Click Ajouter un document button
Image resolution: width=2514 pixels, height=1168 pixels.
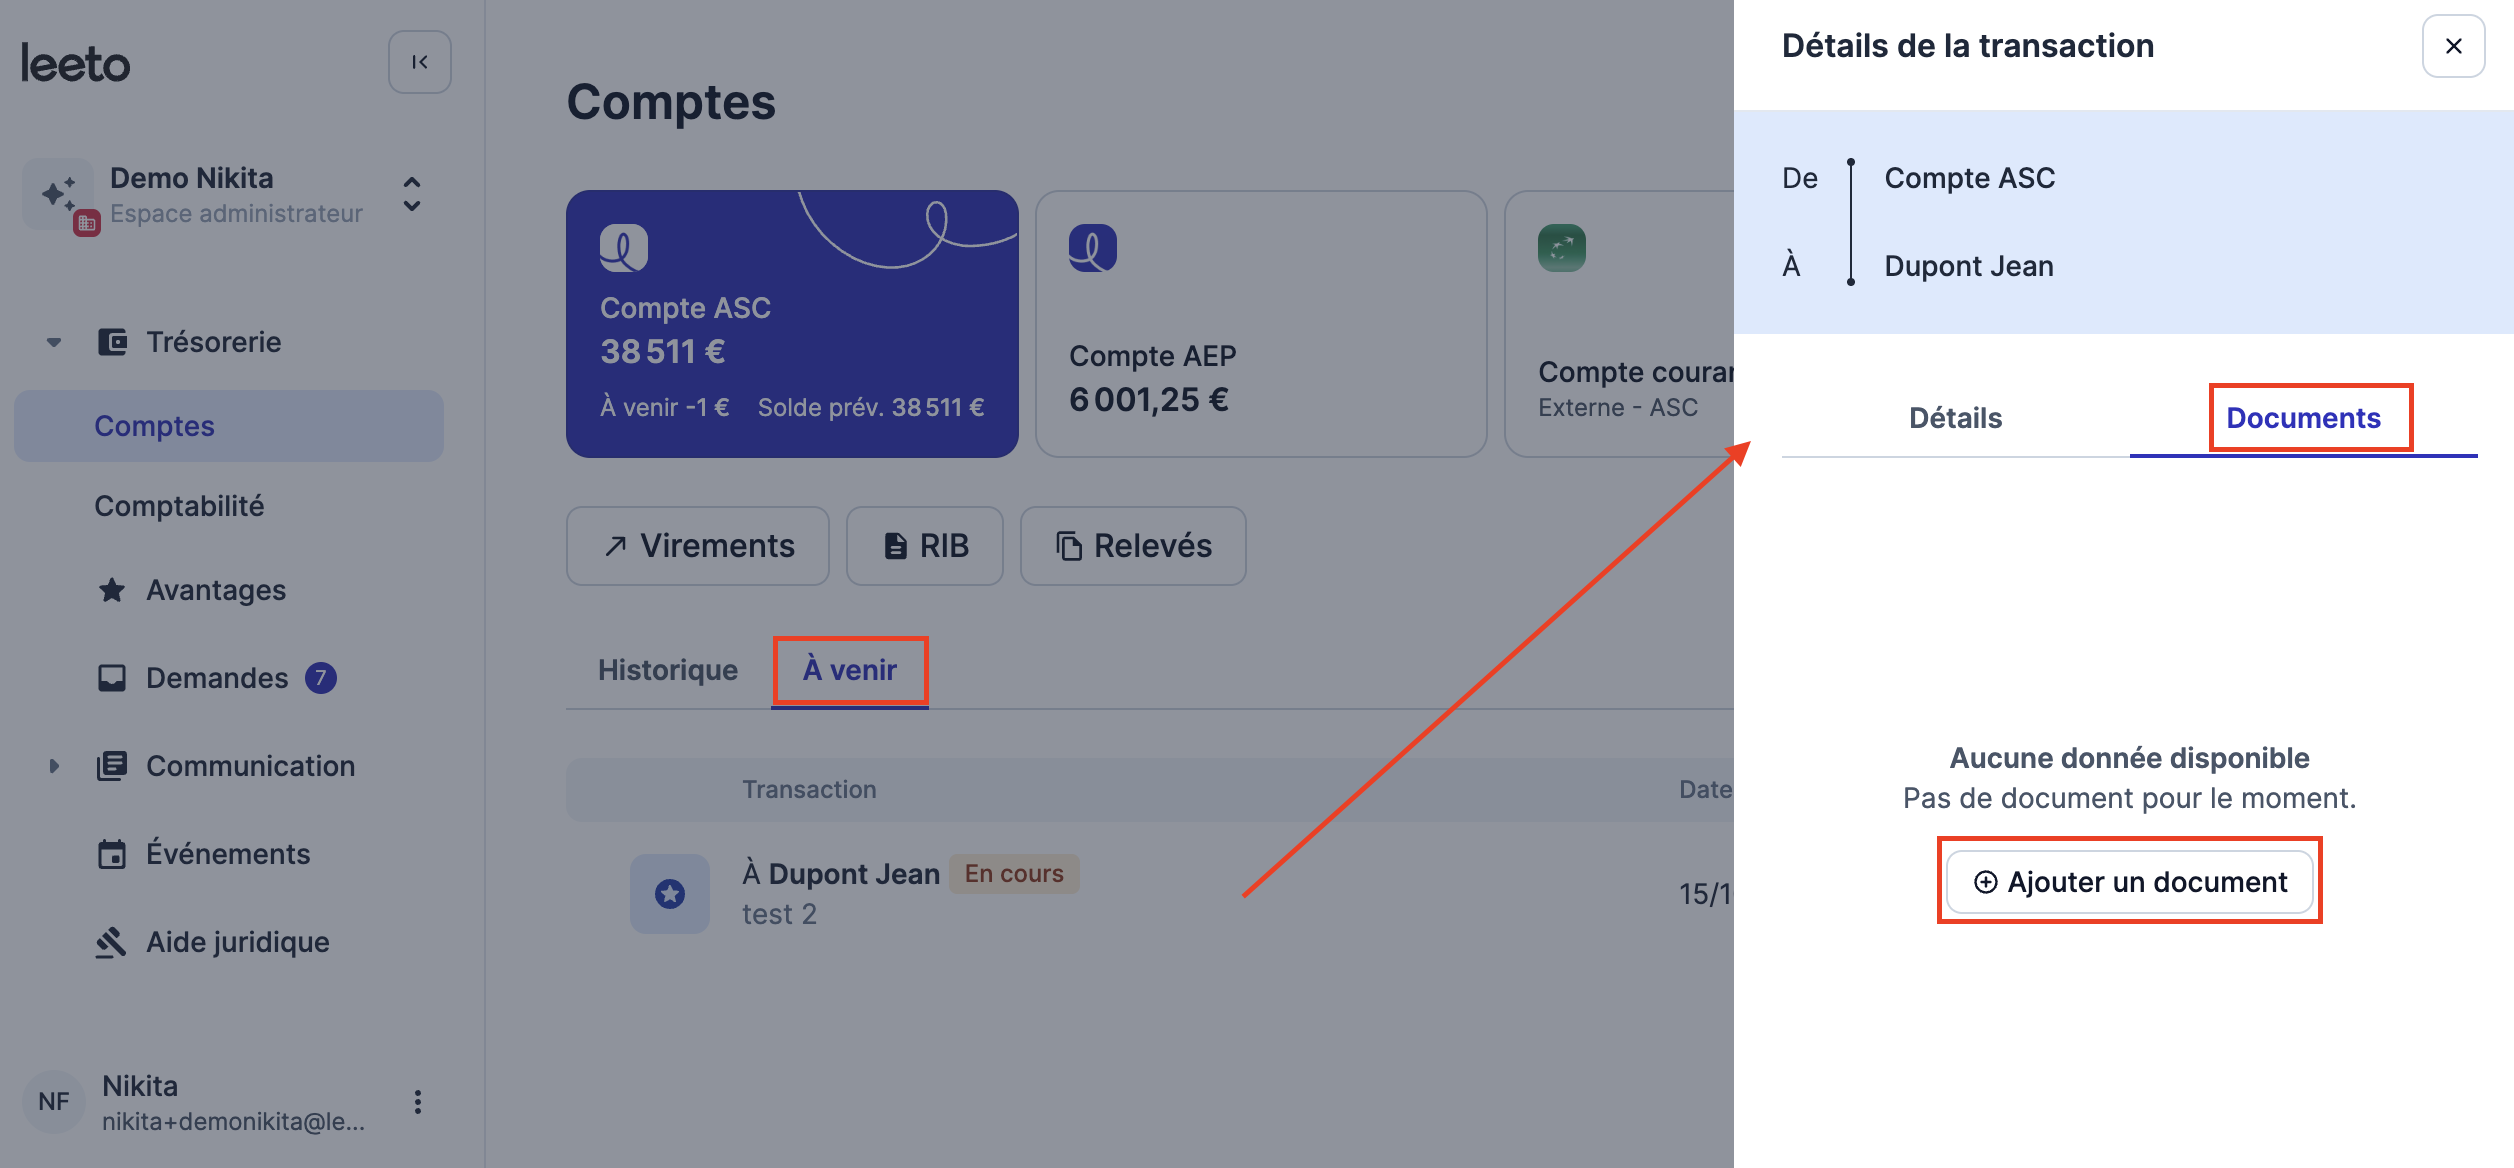coord(2130,882)
